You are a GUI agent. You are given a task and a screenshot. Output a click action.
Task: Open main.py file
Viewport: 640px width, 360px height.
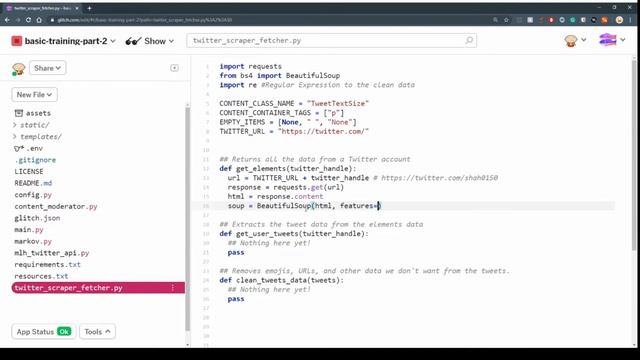(29, 229)
